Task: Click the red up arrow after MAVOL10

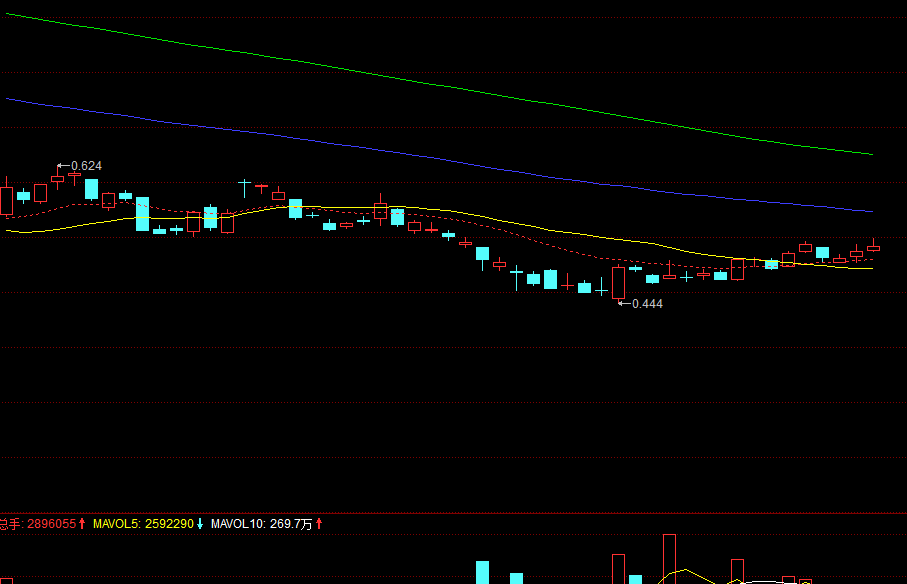Action: (319, 524)
